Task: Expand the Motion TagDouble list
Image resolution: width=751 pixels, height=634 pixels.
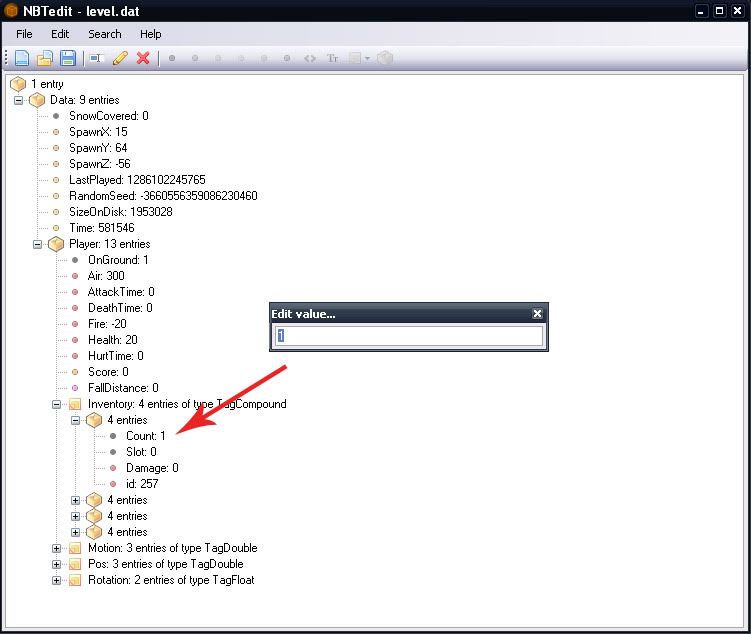Action: click(57, 548)
